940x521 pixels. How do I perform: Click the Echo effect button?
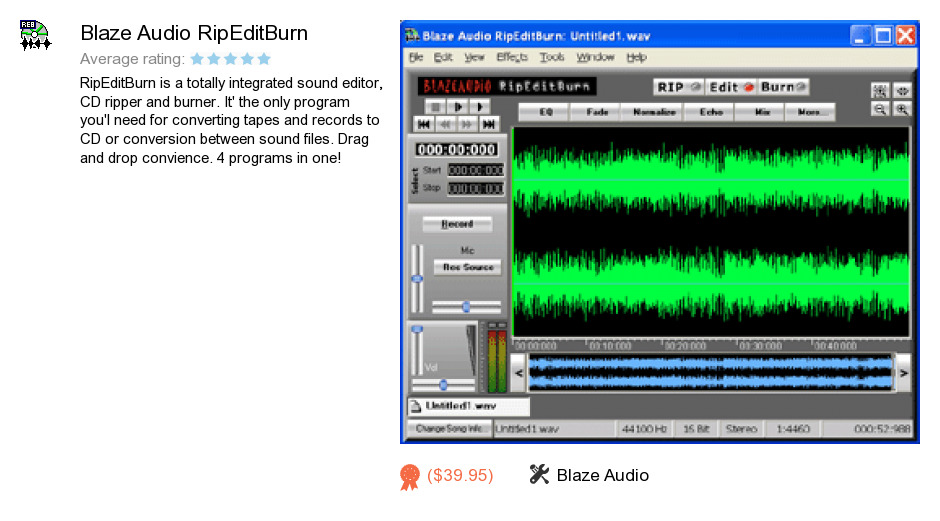coord(711,112)
